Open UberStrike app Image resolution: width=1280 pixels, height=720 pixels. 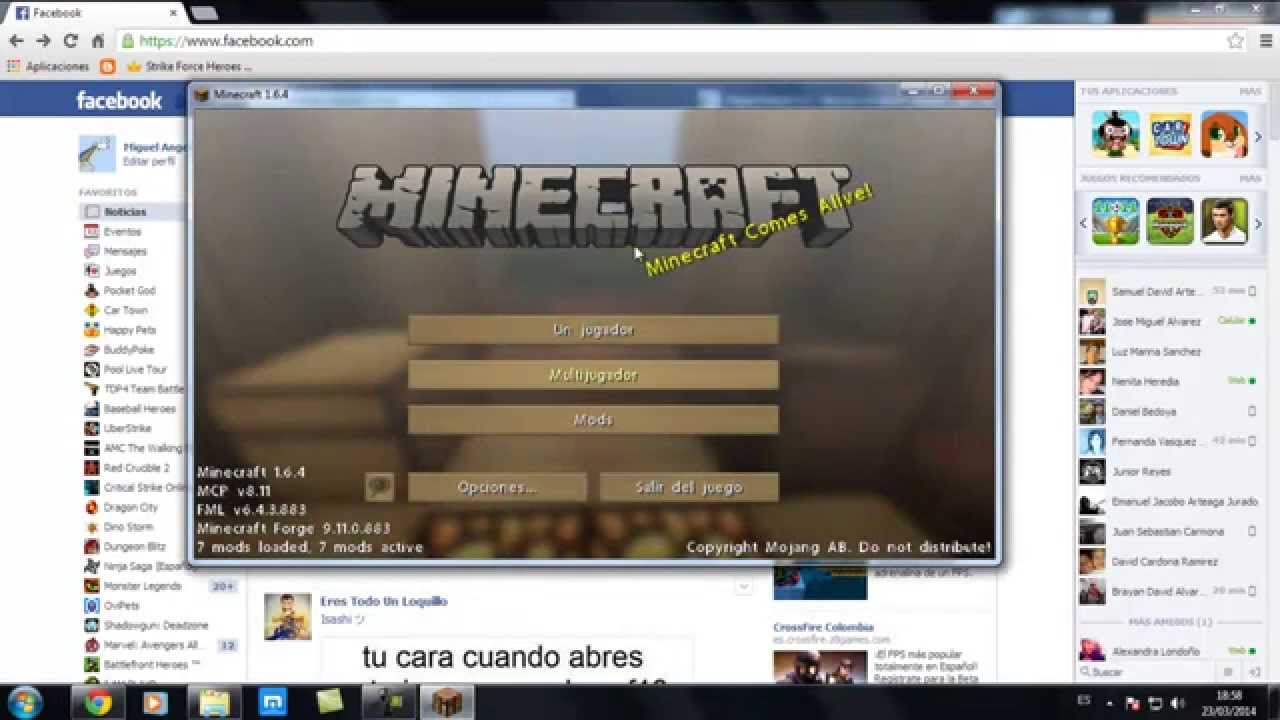click(x=126, y=428)
